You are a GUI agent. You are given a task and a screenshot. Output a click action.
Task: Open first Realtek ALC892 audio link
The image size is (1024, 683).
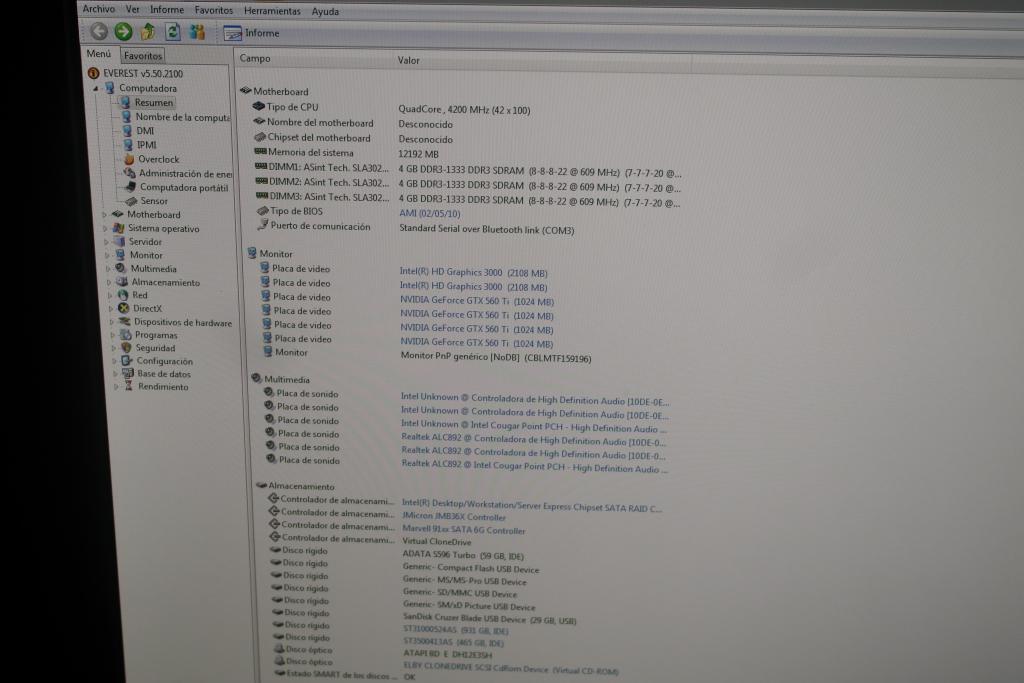pyautogui.click(x=534, y=439)
